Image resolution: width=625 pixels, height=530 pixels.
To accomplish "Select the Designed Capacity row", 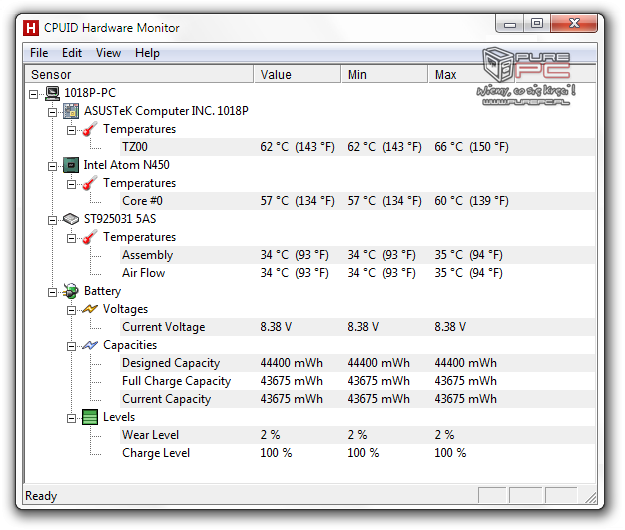I will [358, 363].
